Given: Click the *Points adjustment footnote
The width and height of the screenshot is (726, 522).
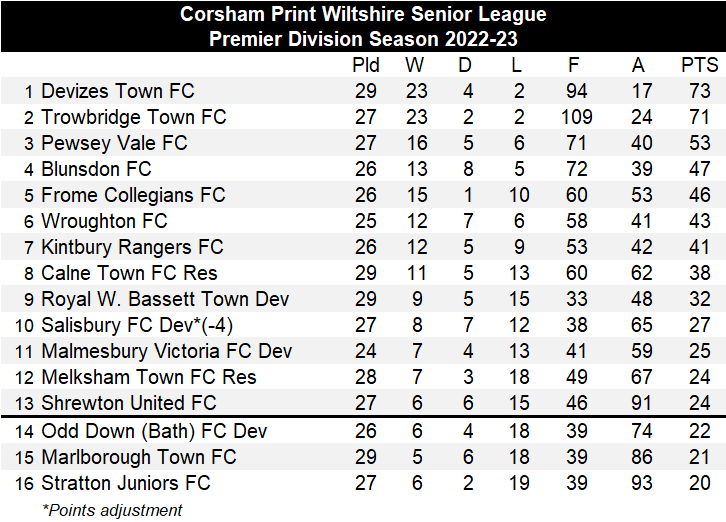Looking at the screenshot, I should 112,510.
